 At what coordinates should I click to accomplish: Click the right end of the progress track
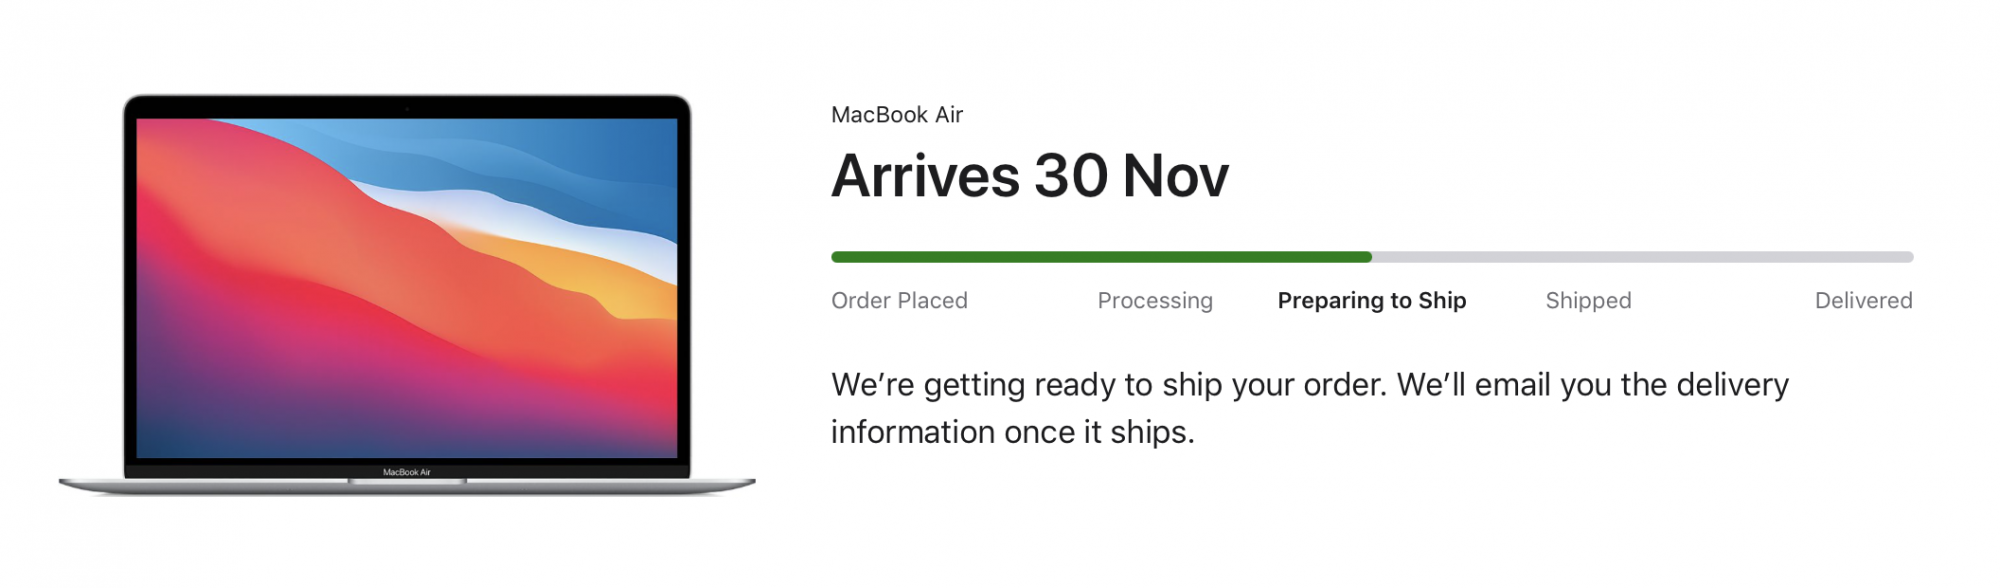(1908, 257)
